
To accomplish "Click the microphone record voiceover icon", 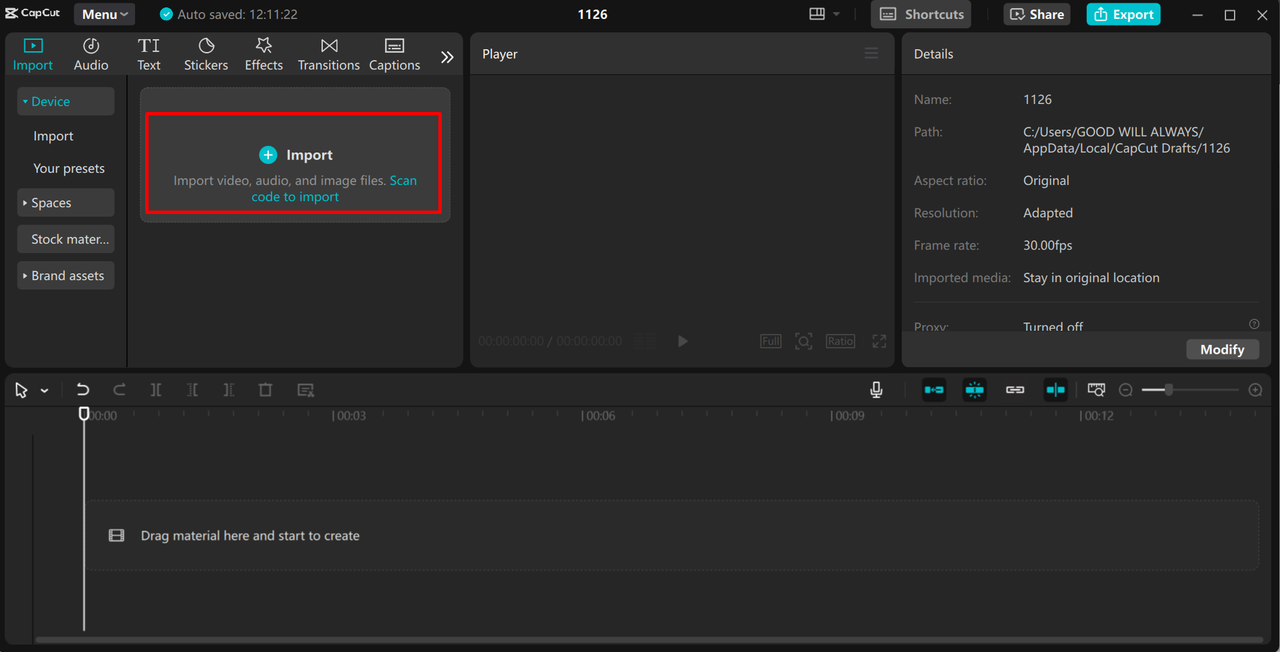I will coord(876,390).
